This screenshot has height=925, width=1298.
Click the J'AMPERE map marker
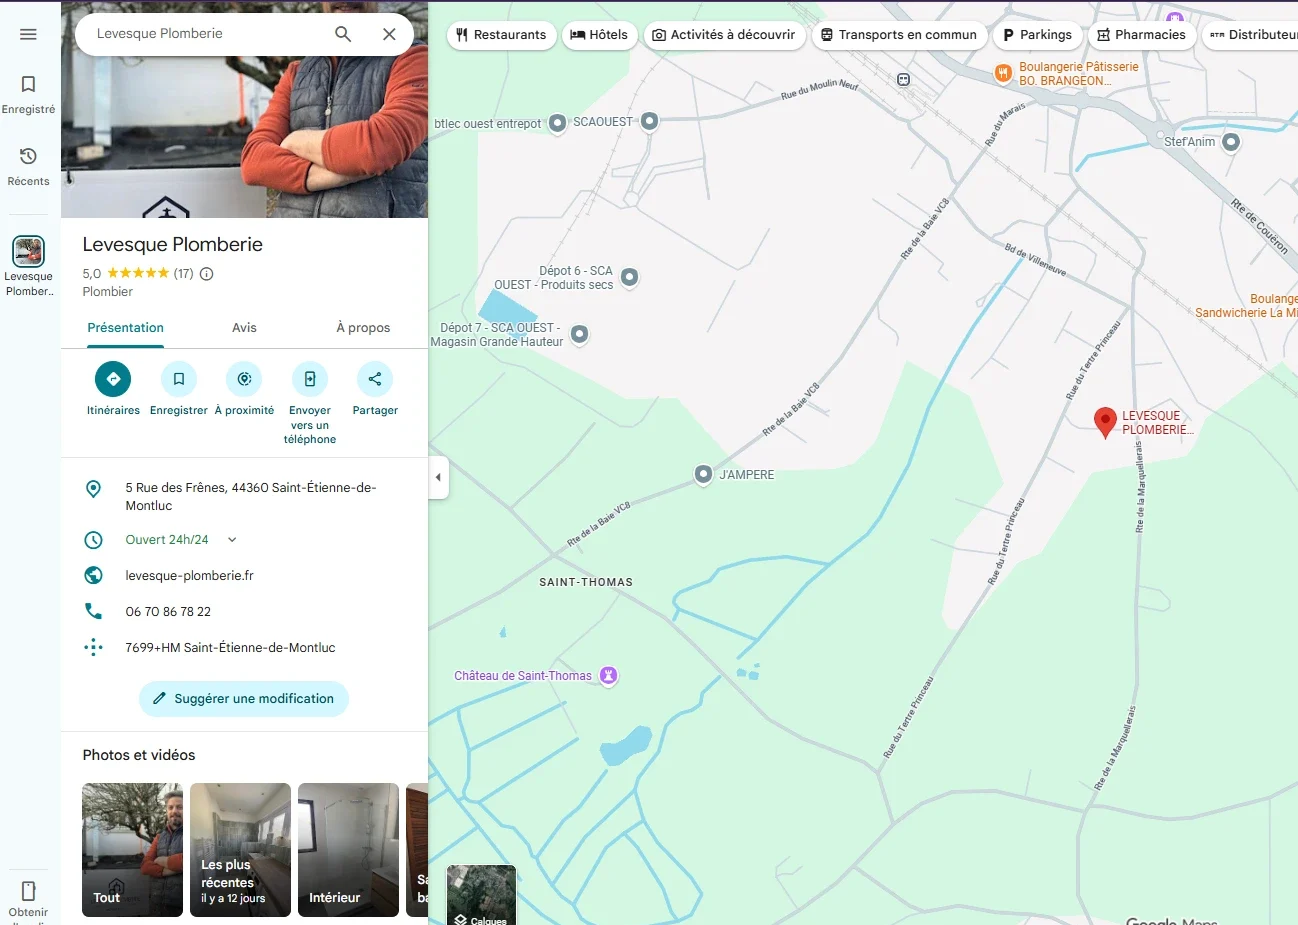tap(704, 474)
